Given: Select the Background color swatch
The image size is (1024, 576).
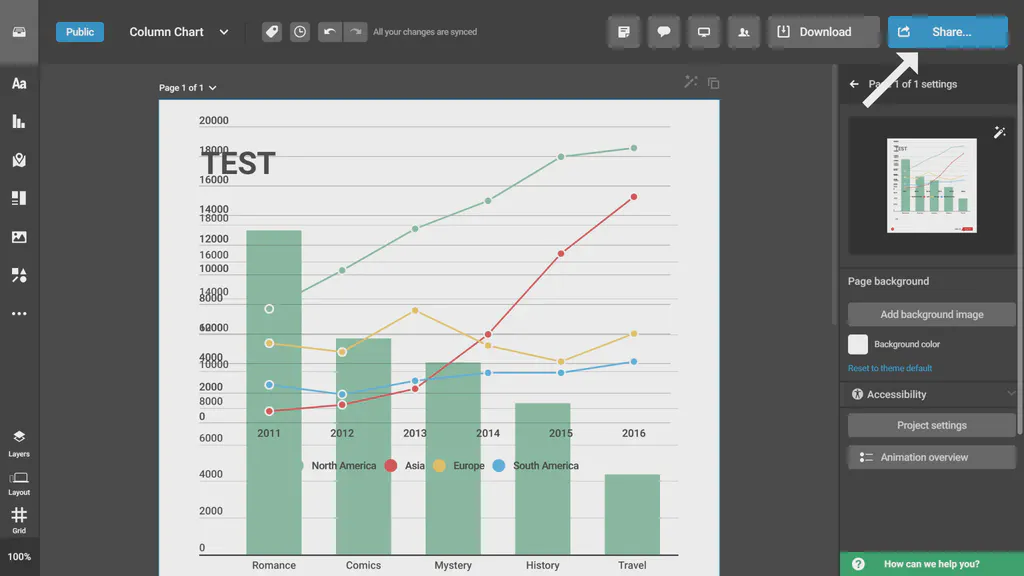Looking at the screenshot, I should pos(857,344).
